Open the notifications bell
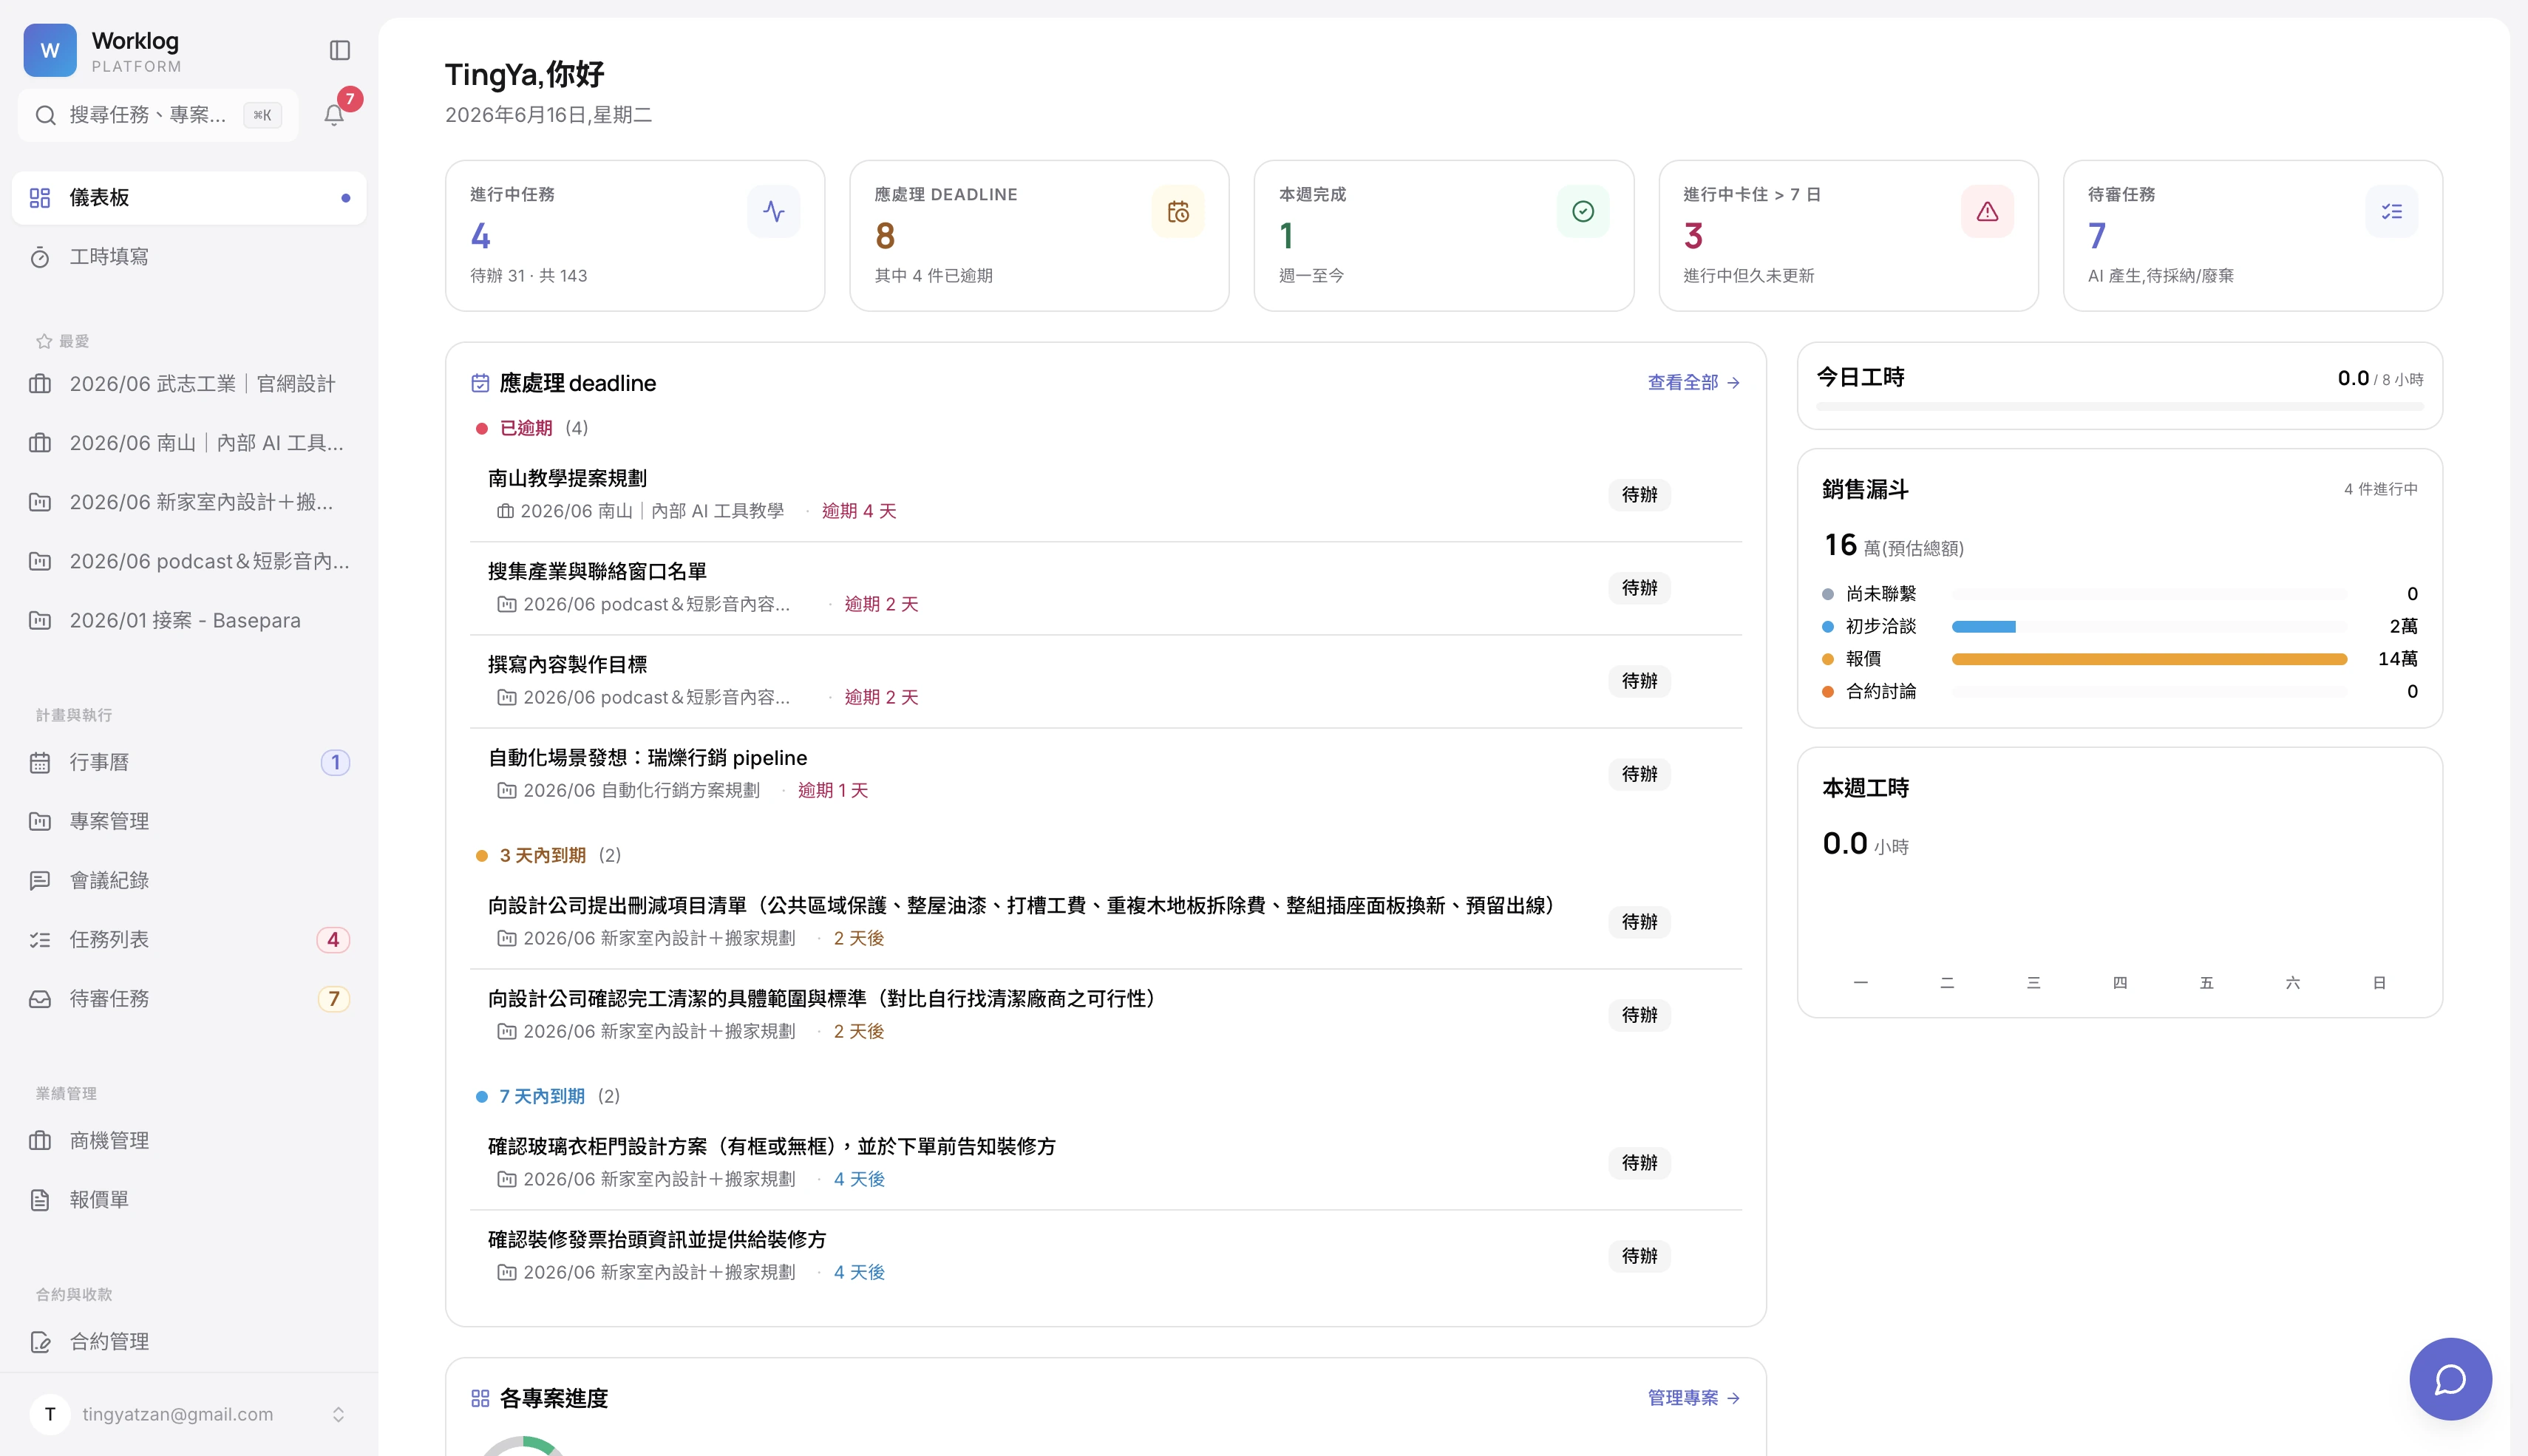 [334, 115]
